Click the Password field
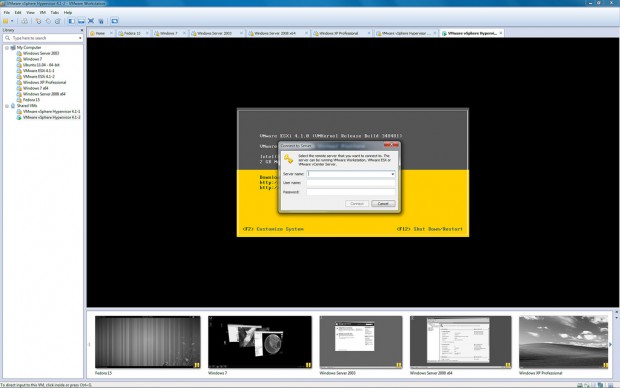 [351, 192]
